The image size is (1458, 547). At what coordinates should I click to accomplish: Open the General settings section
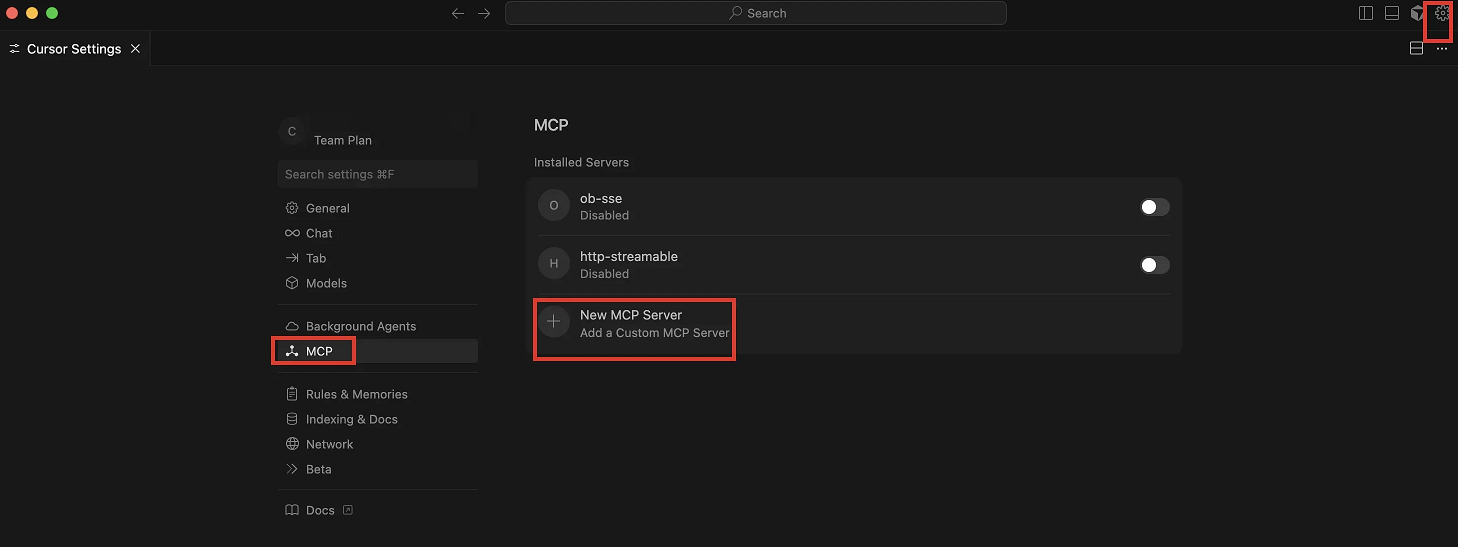(327, 208)
